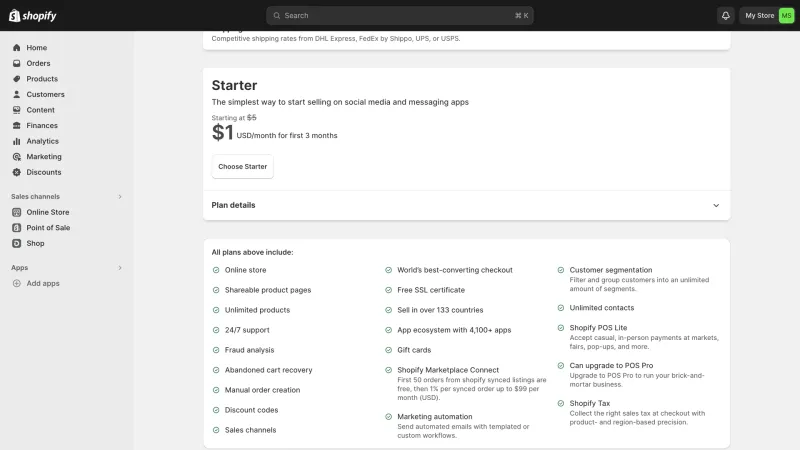Screen dimensions: 800x450
Task: Click the Customers person icon
Action: tap(16, 94)
